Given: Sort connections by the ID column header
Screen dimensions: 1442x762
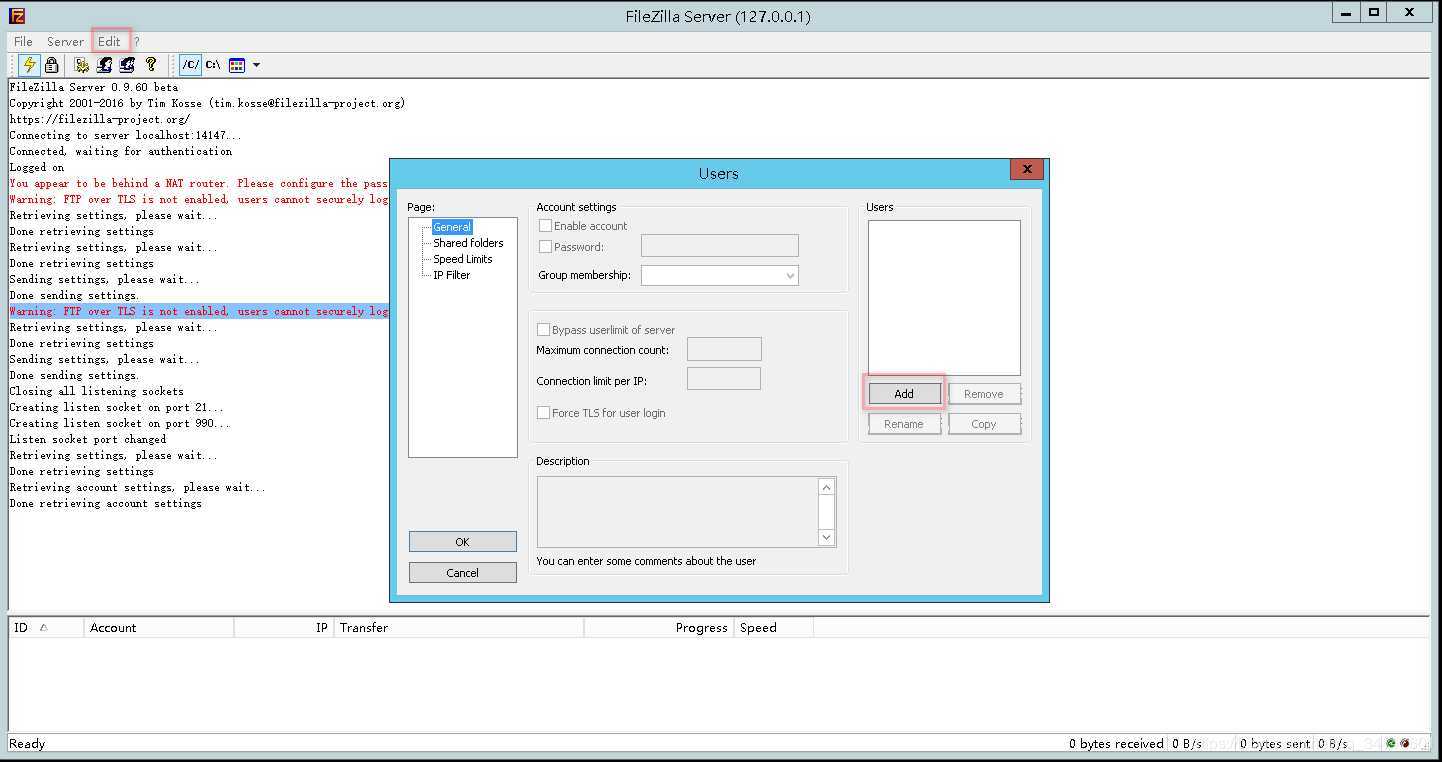Looking at the screenshot, I should point(46,628).
